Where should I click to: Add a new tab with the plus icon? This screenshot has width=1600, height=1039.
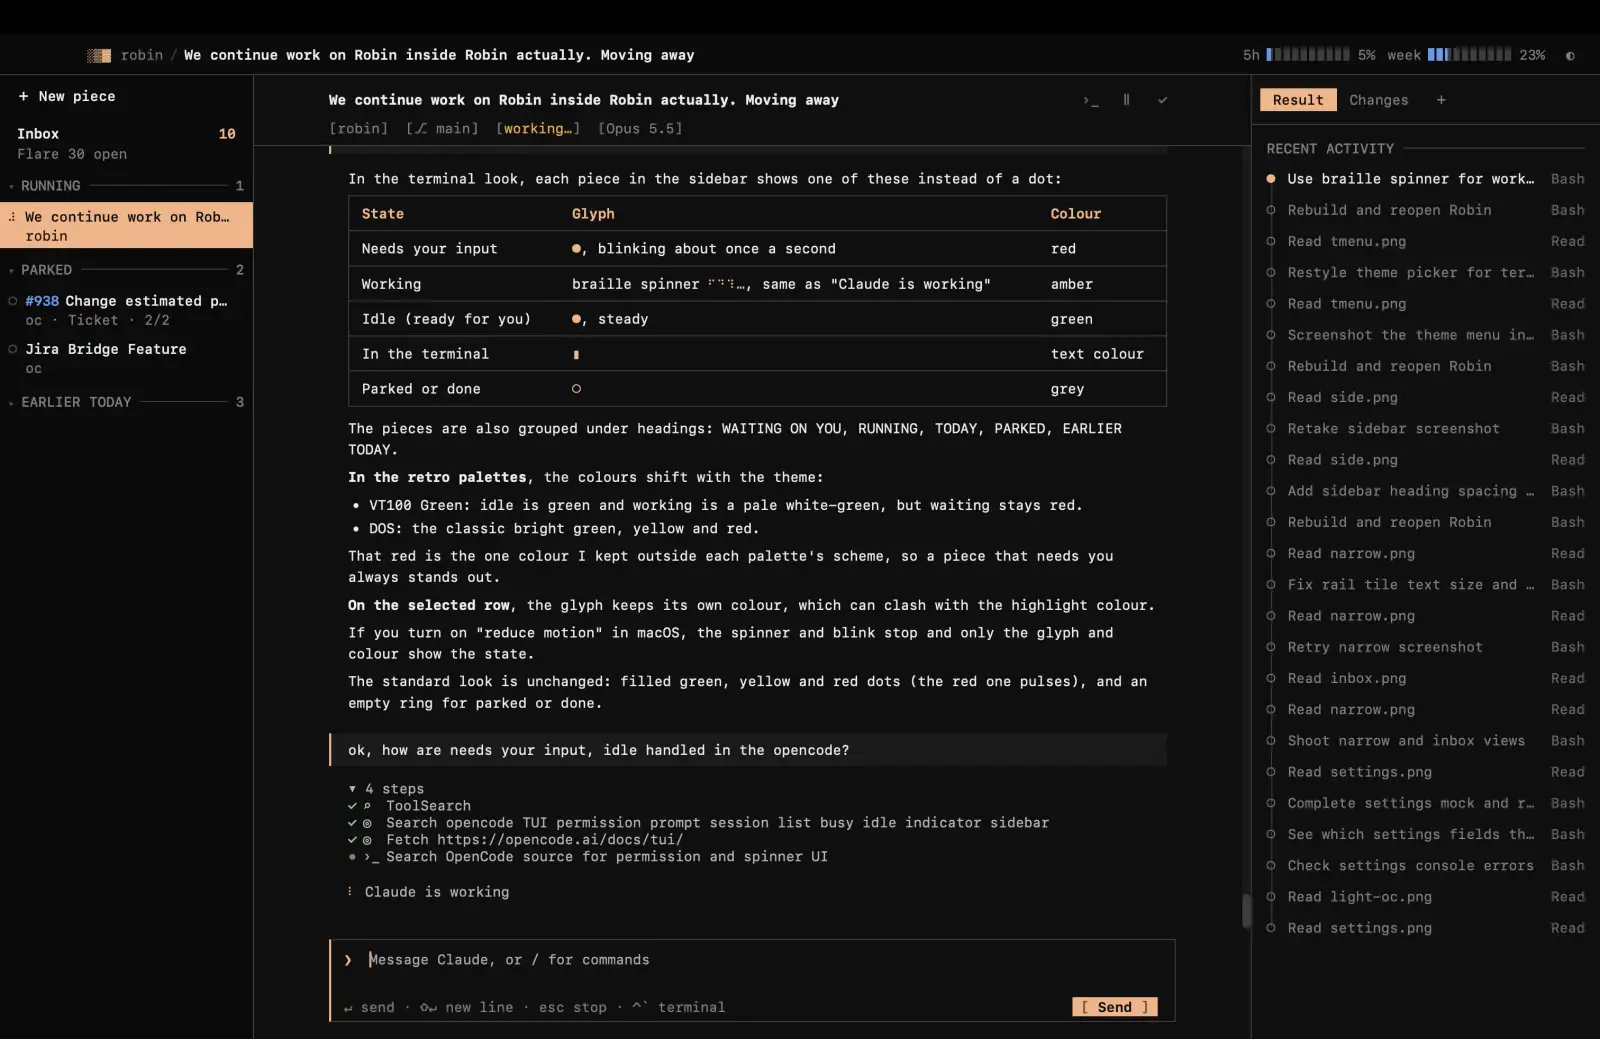point(1441,100)
